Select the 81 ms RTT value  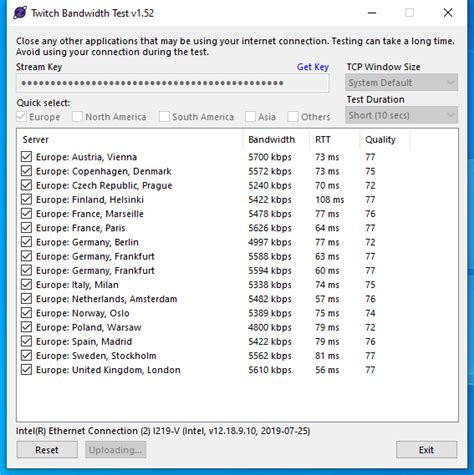tap(327, 356)
